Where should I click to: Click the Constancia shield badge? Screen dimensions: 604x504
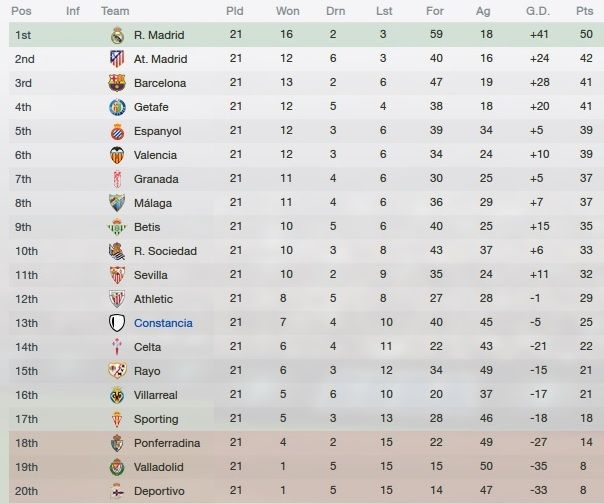point(117,323)
